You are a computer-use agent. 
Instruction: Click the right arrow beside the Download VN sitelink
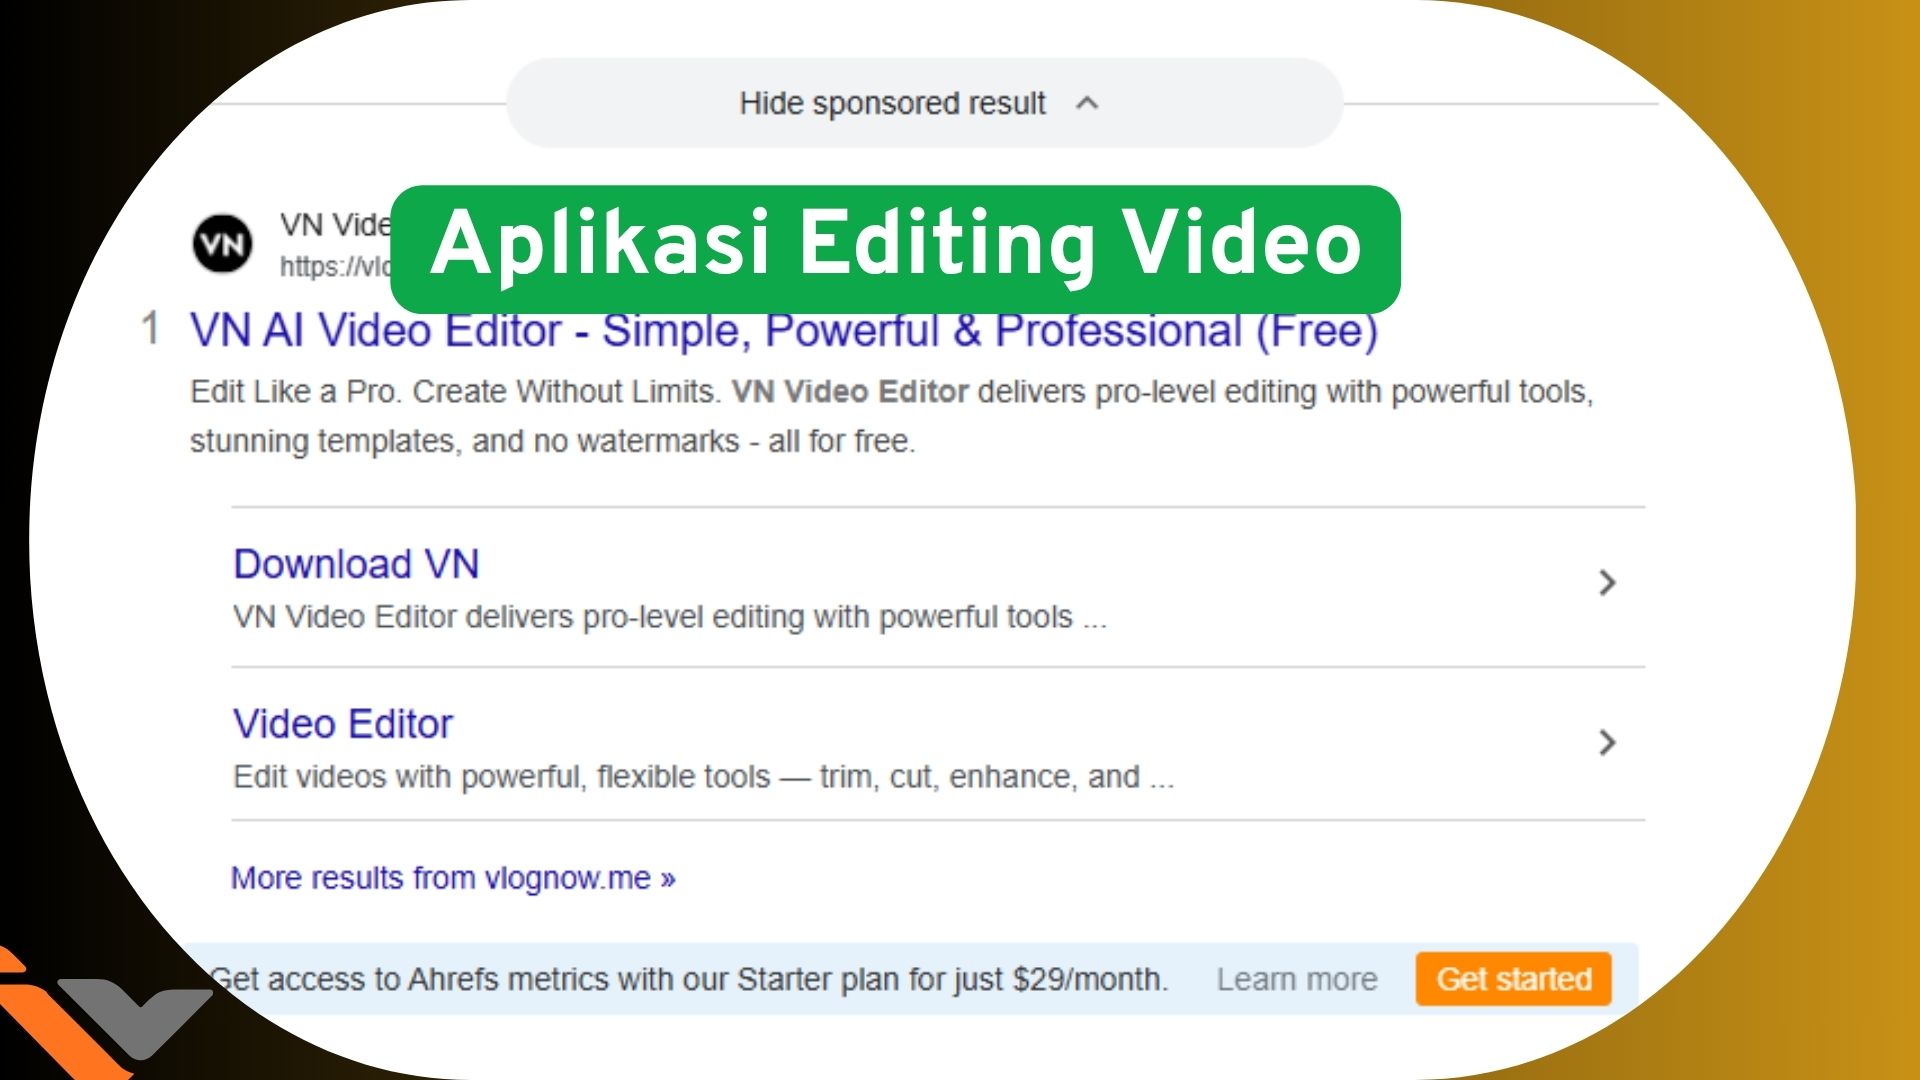[x=1608, y=584]
